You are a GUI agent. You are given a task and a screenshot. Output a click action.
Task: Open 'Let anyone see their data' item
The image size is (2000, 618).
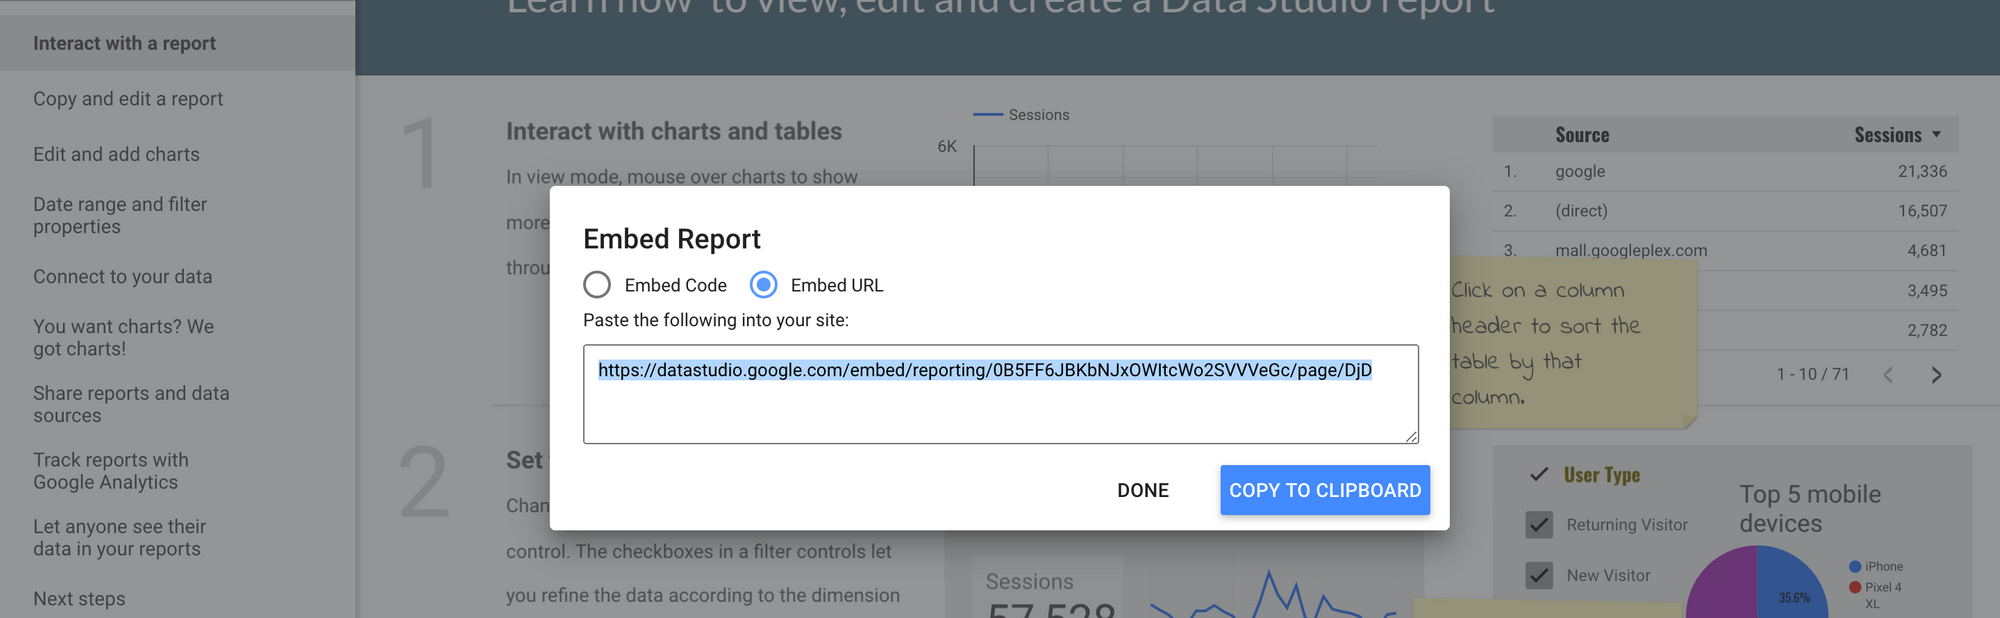(119, 537)
